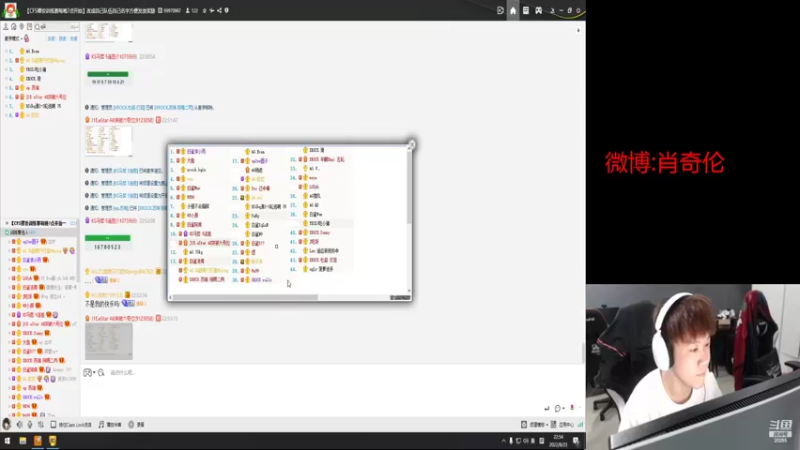This screenshot has width=800, height=450.
Task: Open the mic order mode dropdown
Action: [x=16, y=39]
